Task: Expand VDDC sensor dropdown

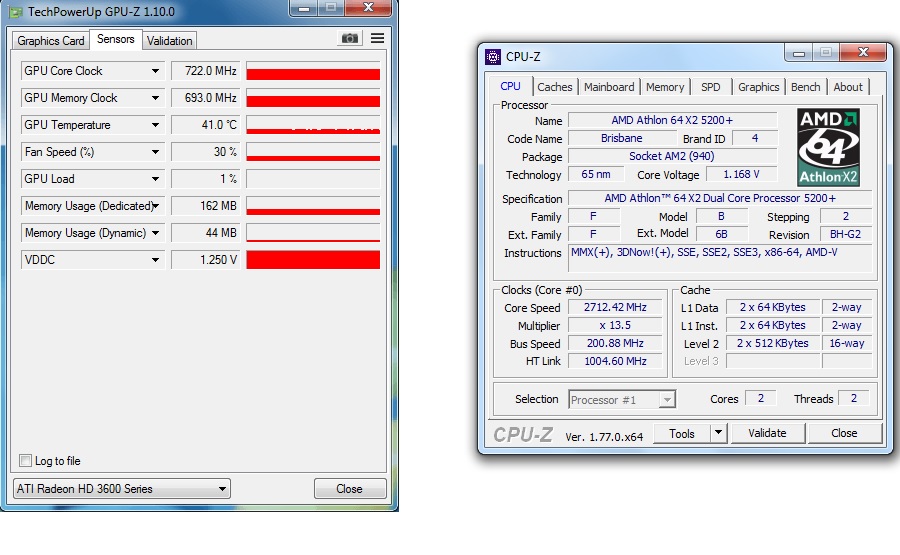Action: [155, 260]
